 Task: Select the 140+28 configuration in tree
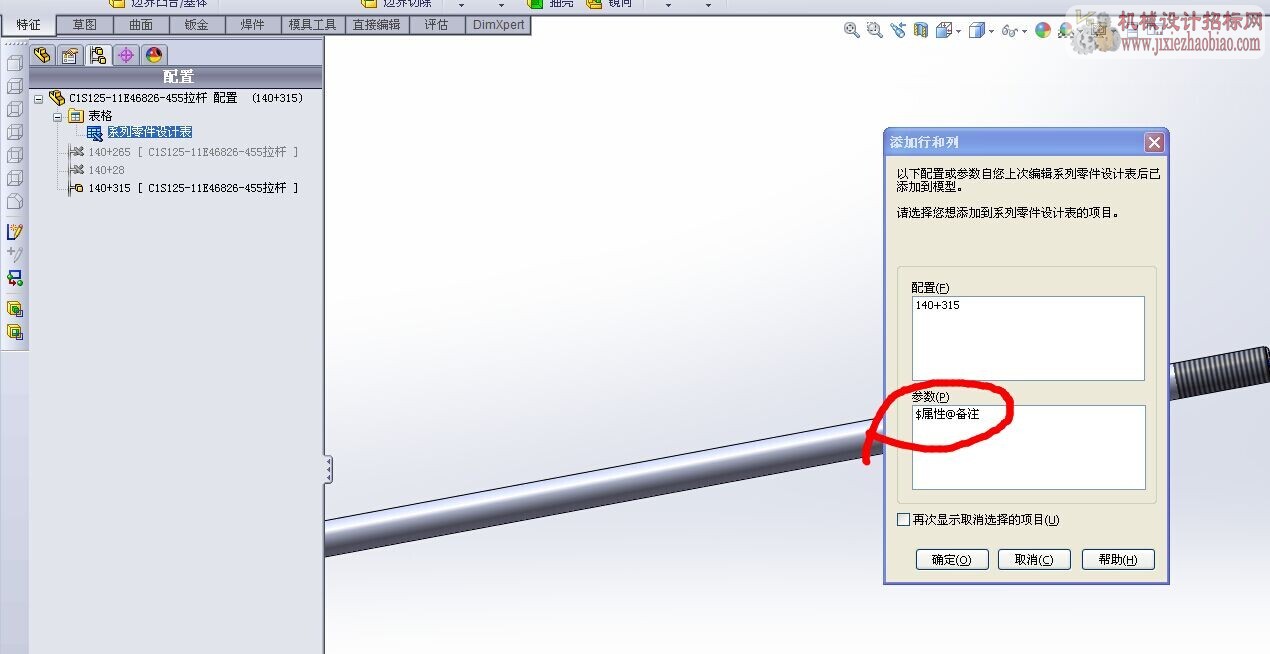pos(106,170)
